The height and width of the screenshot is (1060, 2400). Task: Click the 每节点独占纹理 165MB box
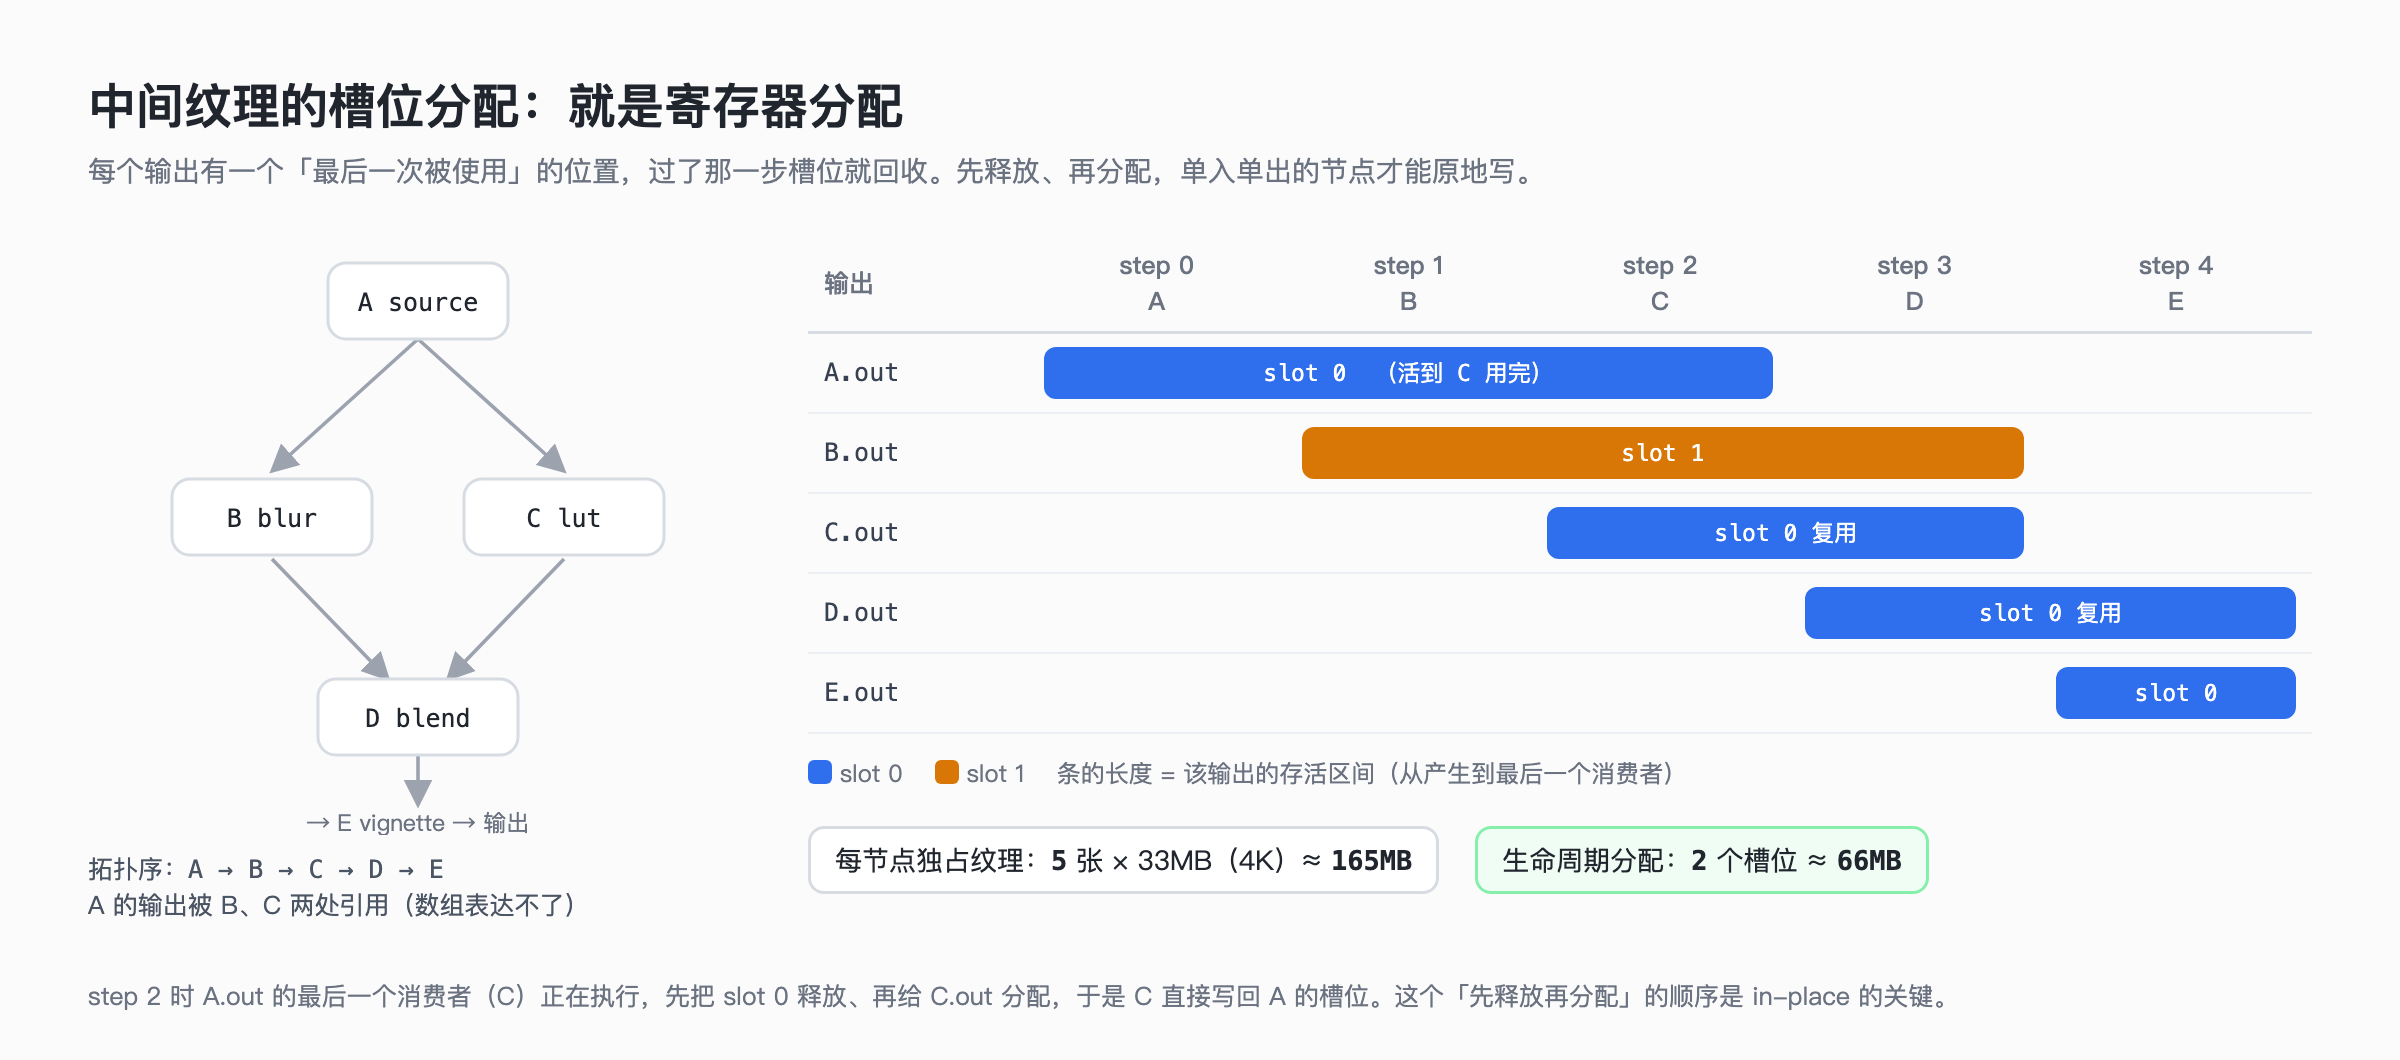pos(1123,860)
